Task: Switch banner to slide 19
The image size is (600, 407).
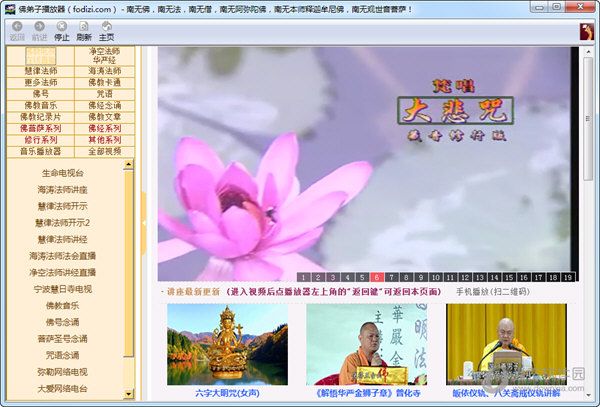Action: 568,277
